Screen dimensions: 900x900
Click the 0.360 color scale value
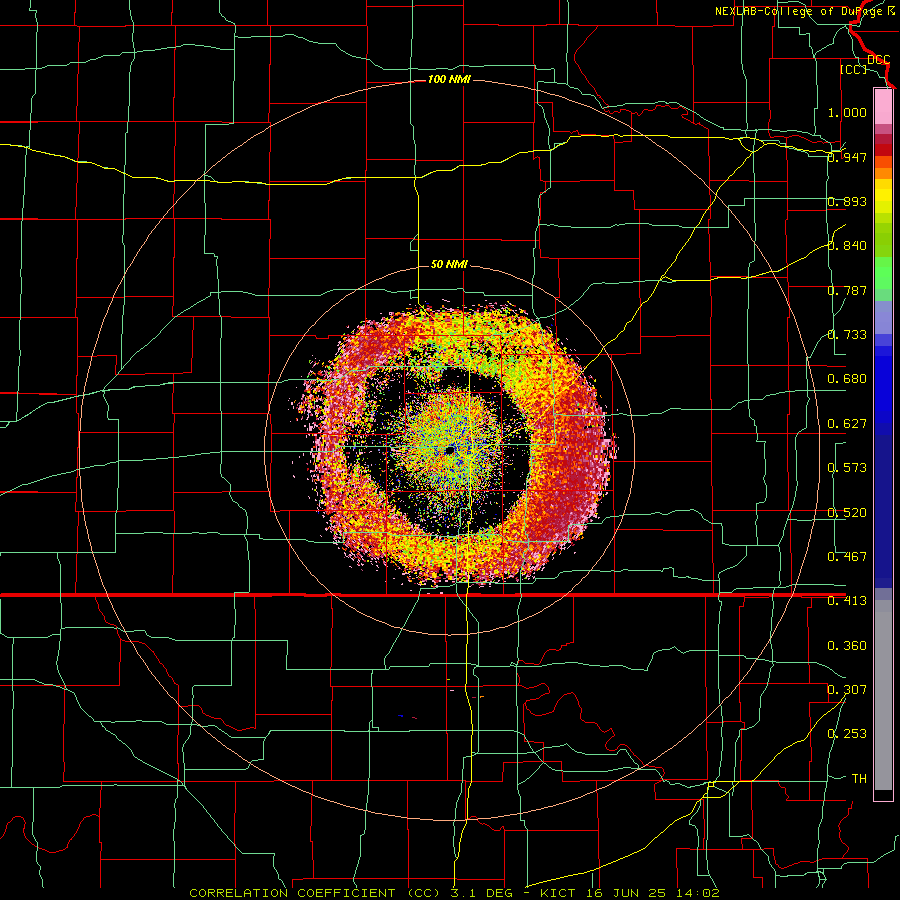tap(847, 646)
